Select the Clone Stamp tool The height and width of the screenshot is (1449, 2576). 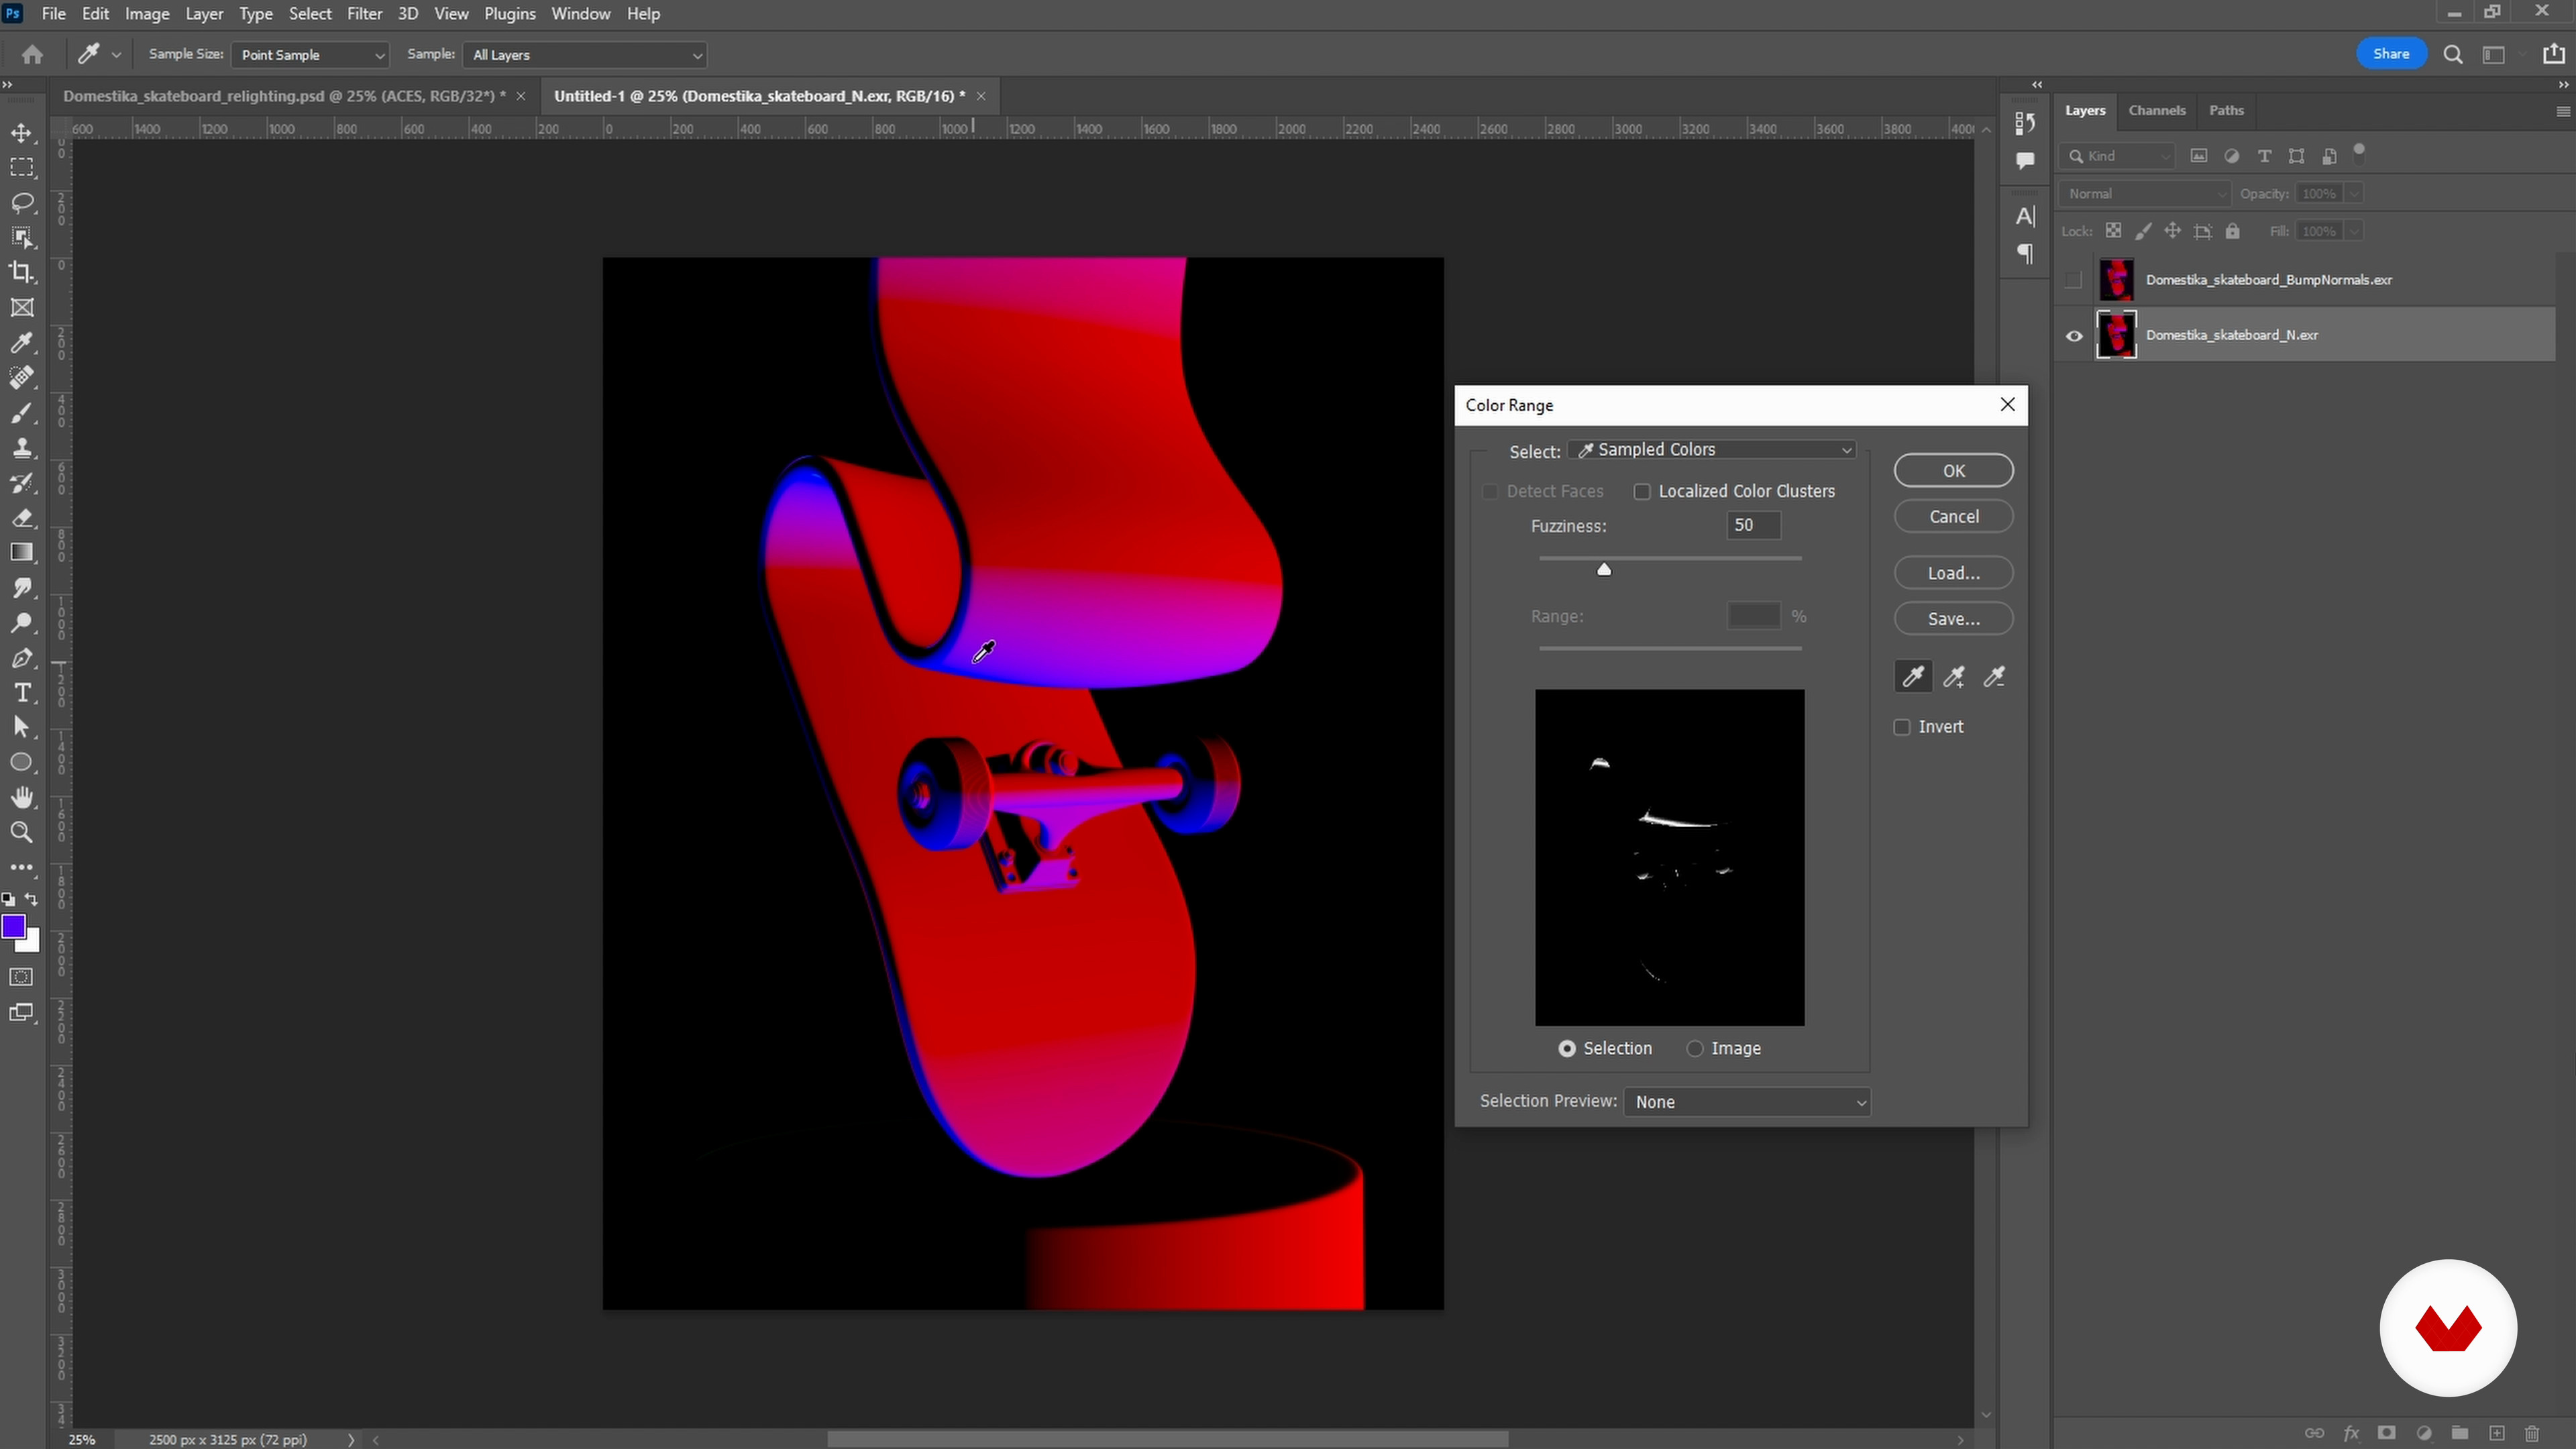[22, 448]
